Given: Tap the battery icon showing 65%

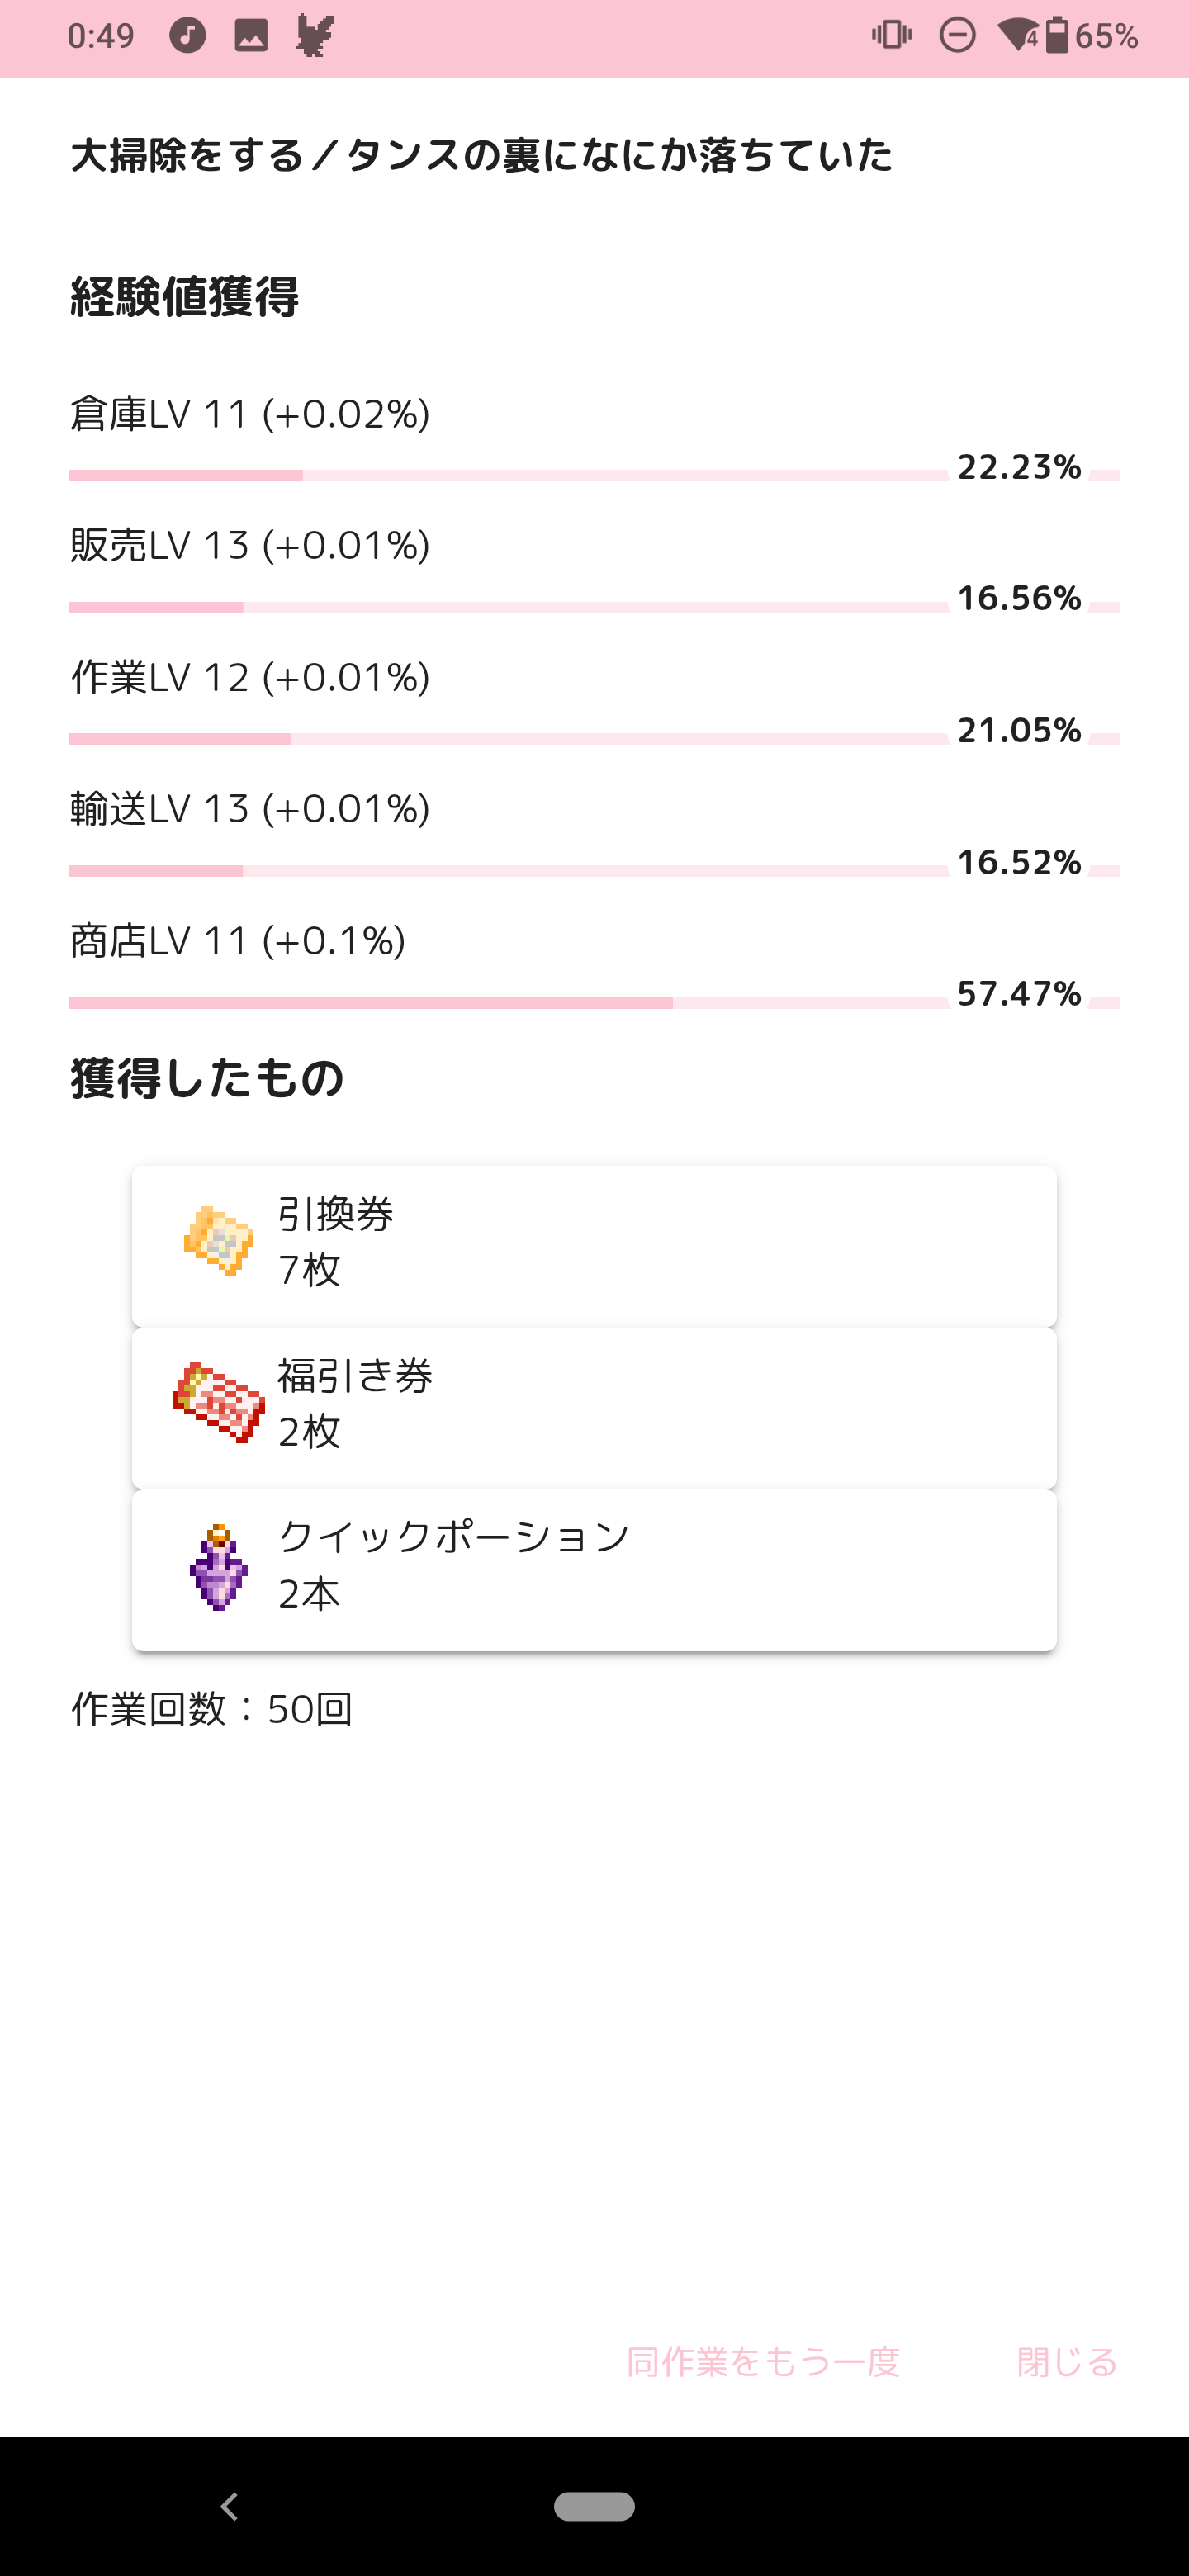Looking at the screenshot, I should pyautogui.click(x=1057, y=36).
